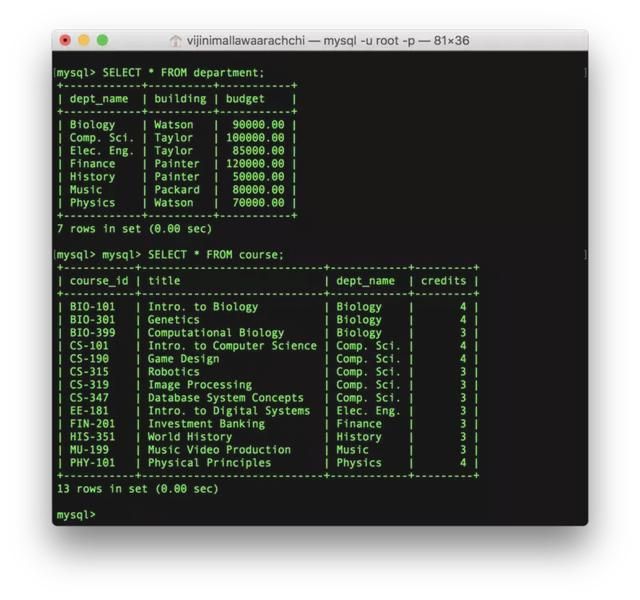Minimize the terminal using yellow button
The height and width of the screenshot is (600, 640).
(x=84, y=41)
